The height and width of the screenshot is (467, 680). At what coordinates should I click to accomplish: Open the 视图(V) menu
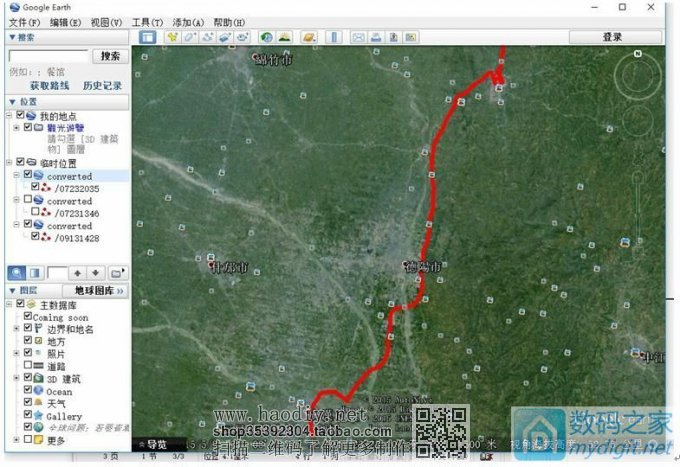tap(105, 21)
